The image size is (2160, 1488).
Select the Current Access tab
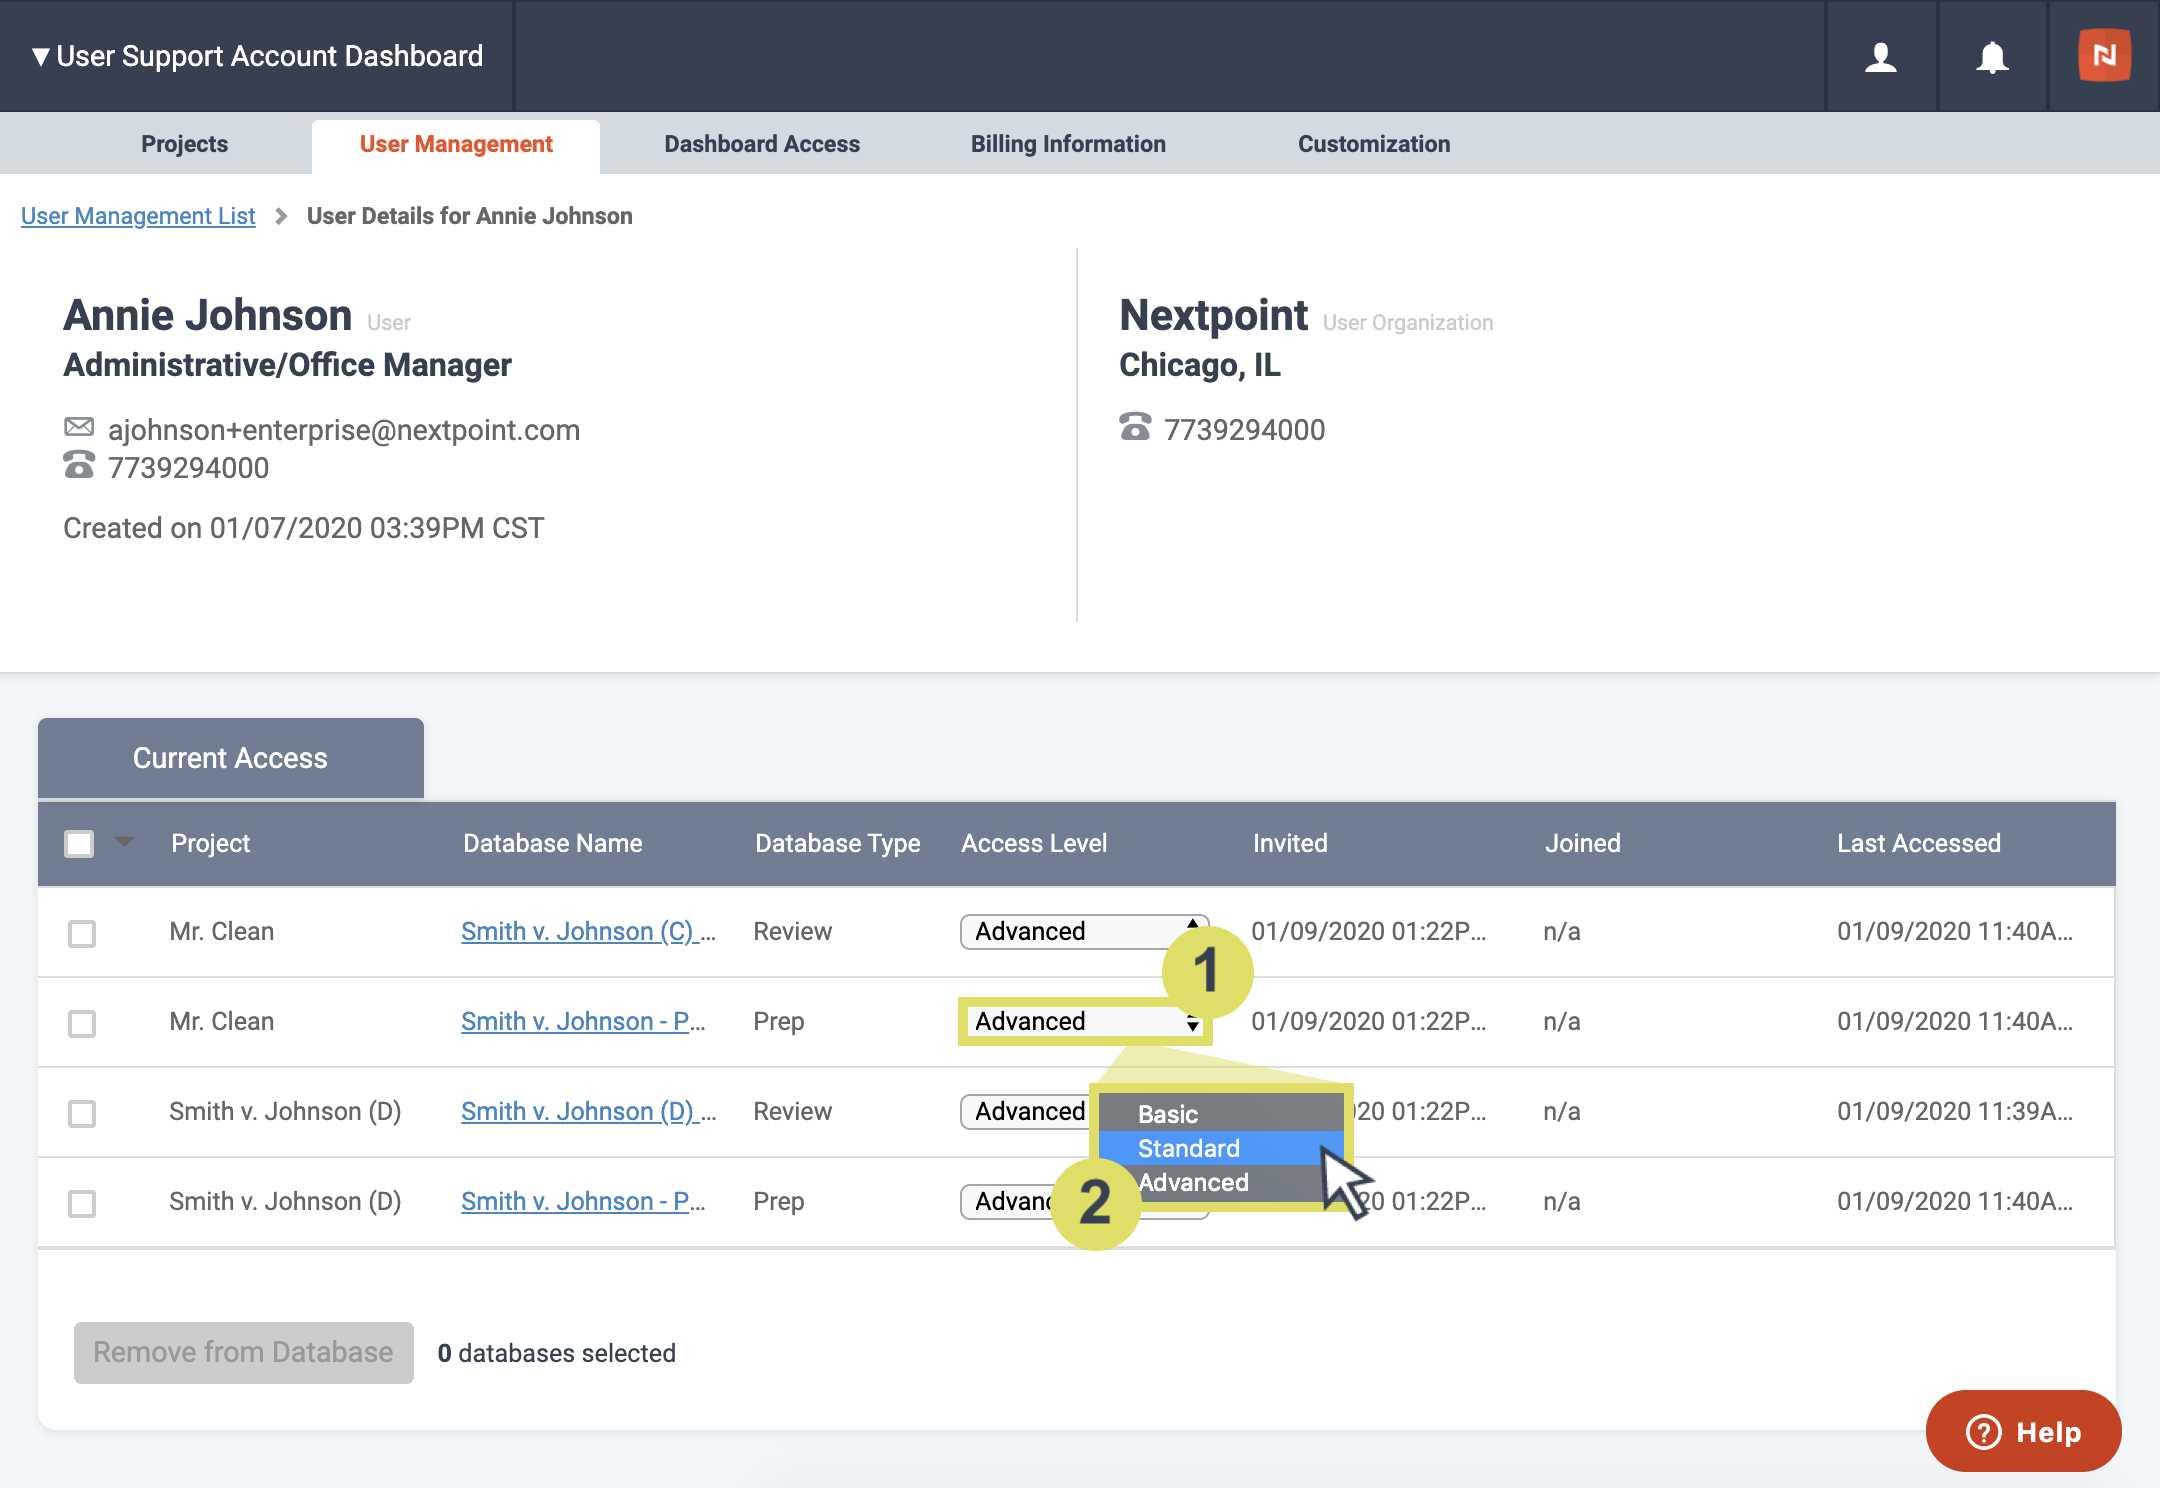coord(231,758)
